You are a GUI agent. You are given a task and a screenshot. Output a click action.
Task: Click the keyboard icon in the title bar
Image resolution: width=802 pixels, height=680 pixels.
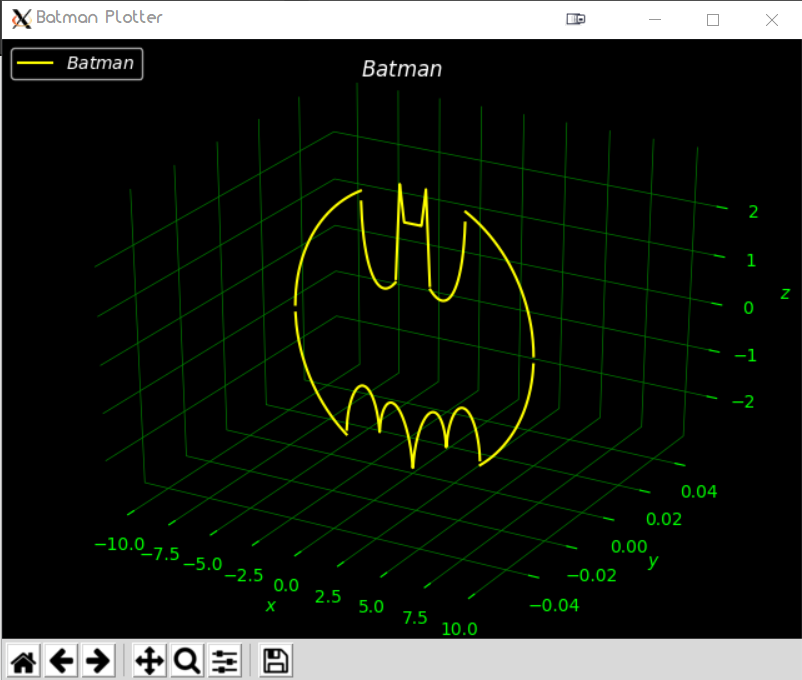(575, 19)
